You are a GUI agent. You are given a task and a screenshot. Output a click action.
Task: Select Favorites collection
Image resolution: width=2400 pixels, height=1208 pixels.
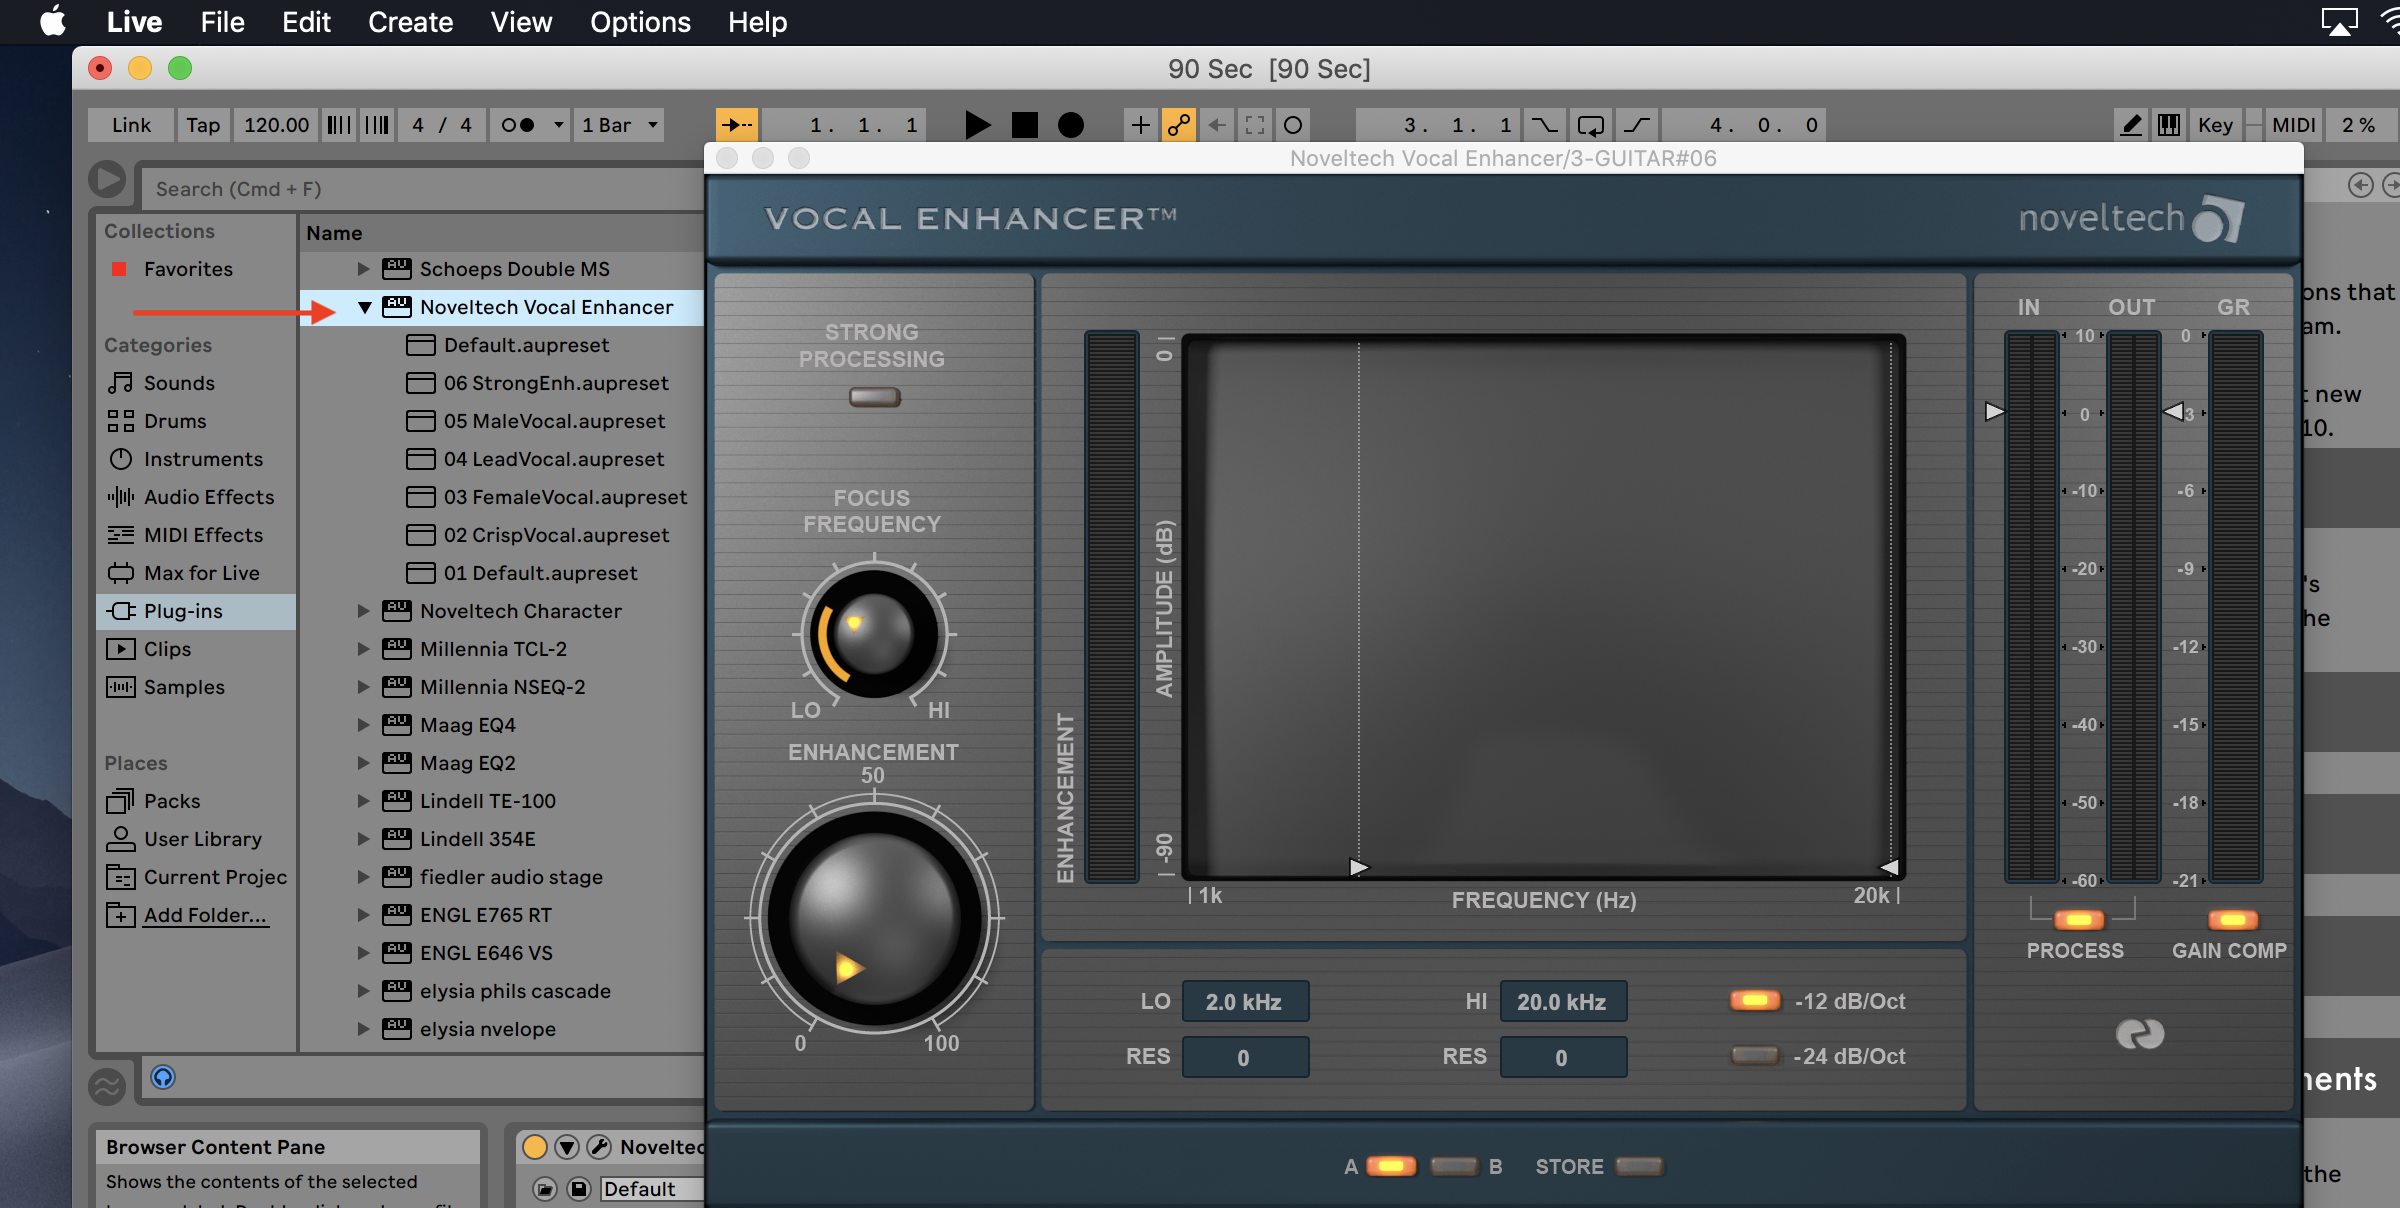188,269
